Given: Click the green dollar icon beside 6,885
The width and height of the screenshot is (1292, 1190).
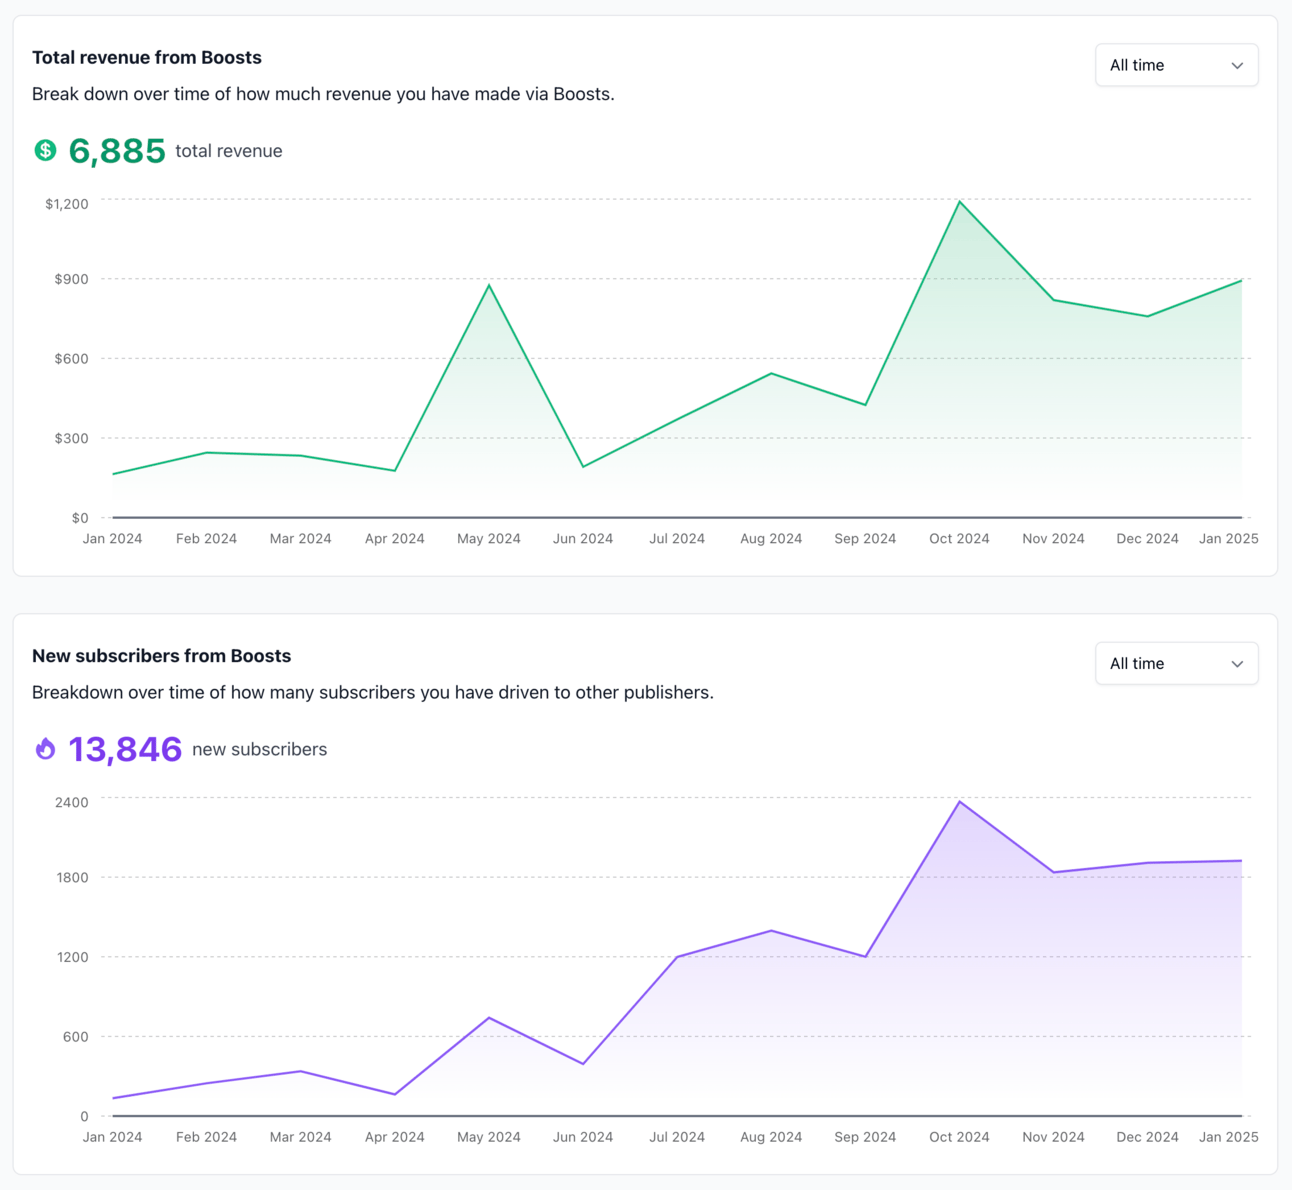Looking at the screenshot, I should pyautogui.click(x=45, y=150).
